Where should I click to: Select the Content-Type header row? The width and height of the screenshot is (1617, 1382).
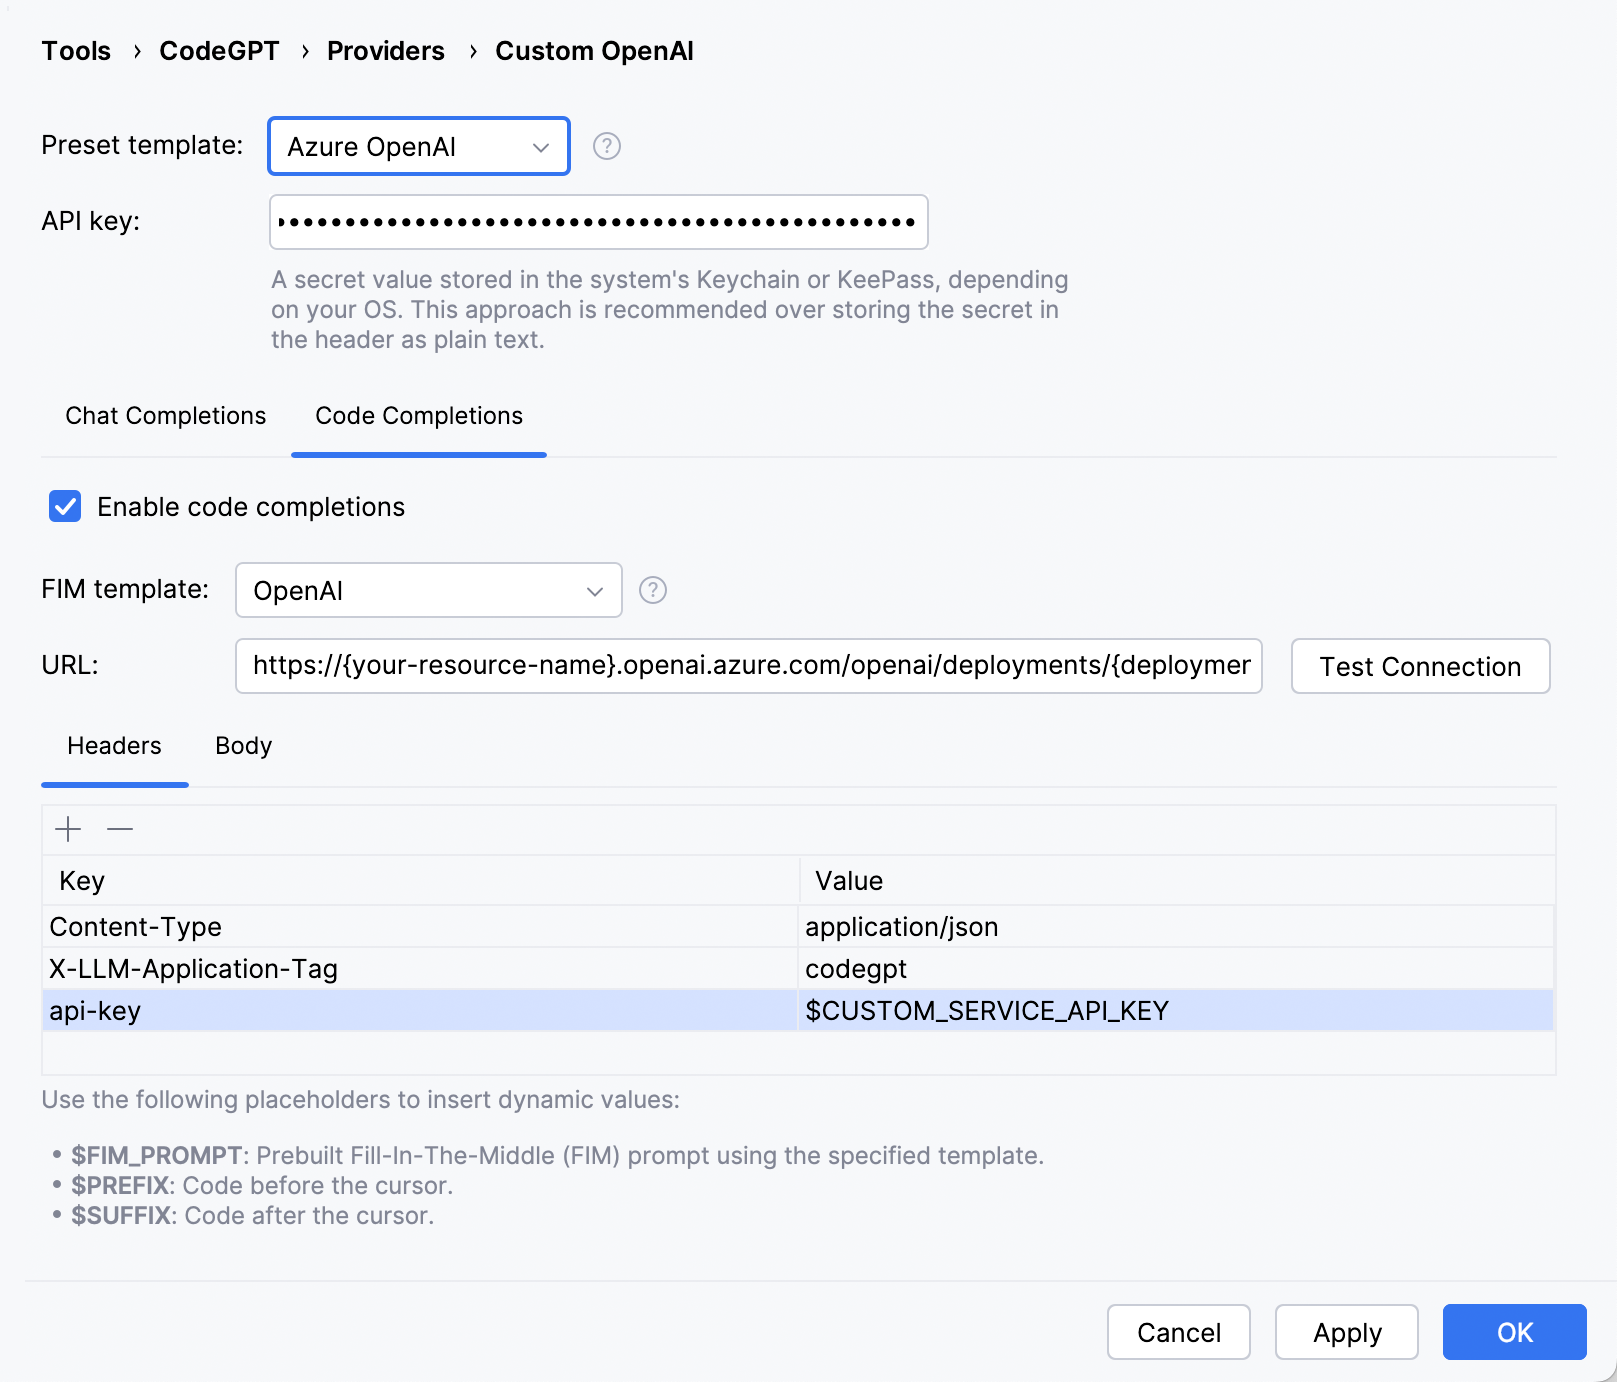coord(420,927)
